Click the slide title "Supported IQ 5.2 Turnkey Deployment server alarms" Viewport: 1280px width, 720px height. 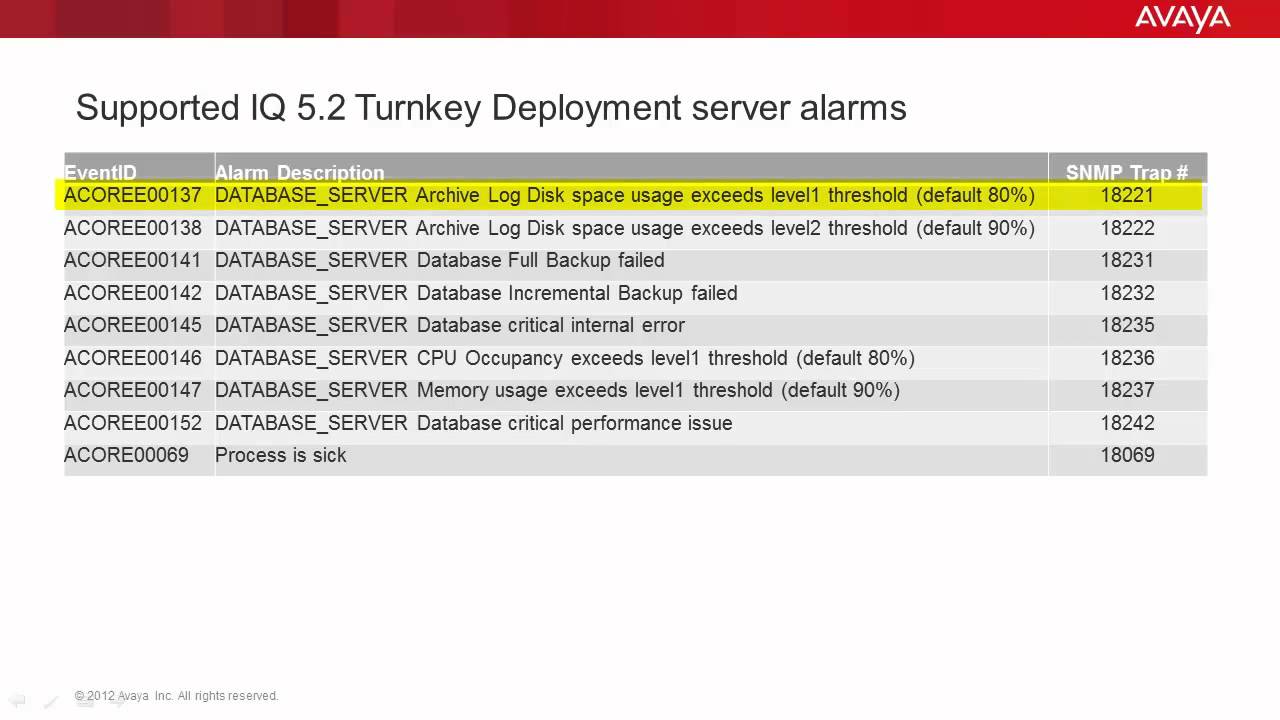[491, 107]
